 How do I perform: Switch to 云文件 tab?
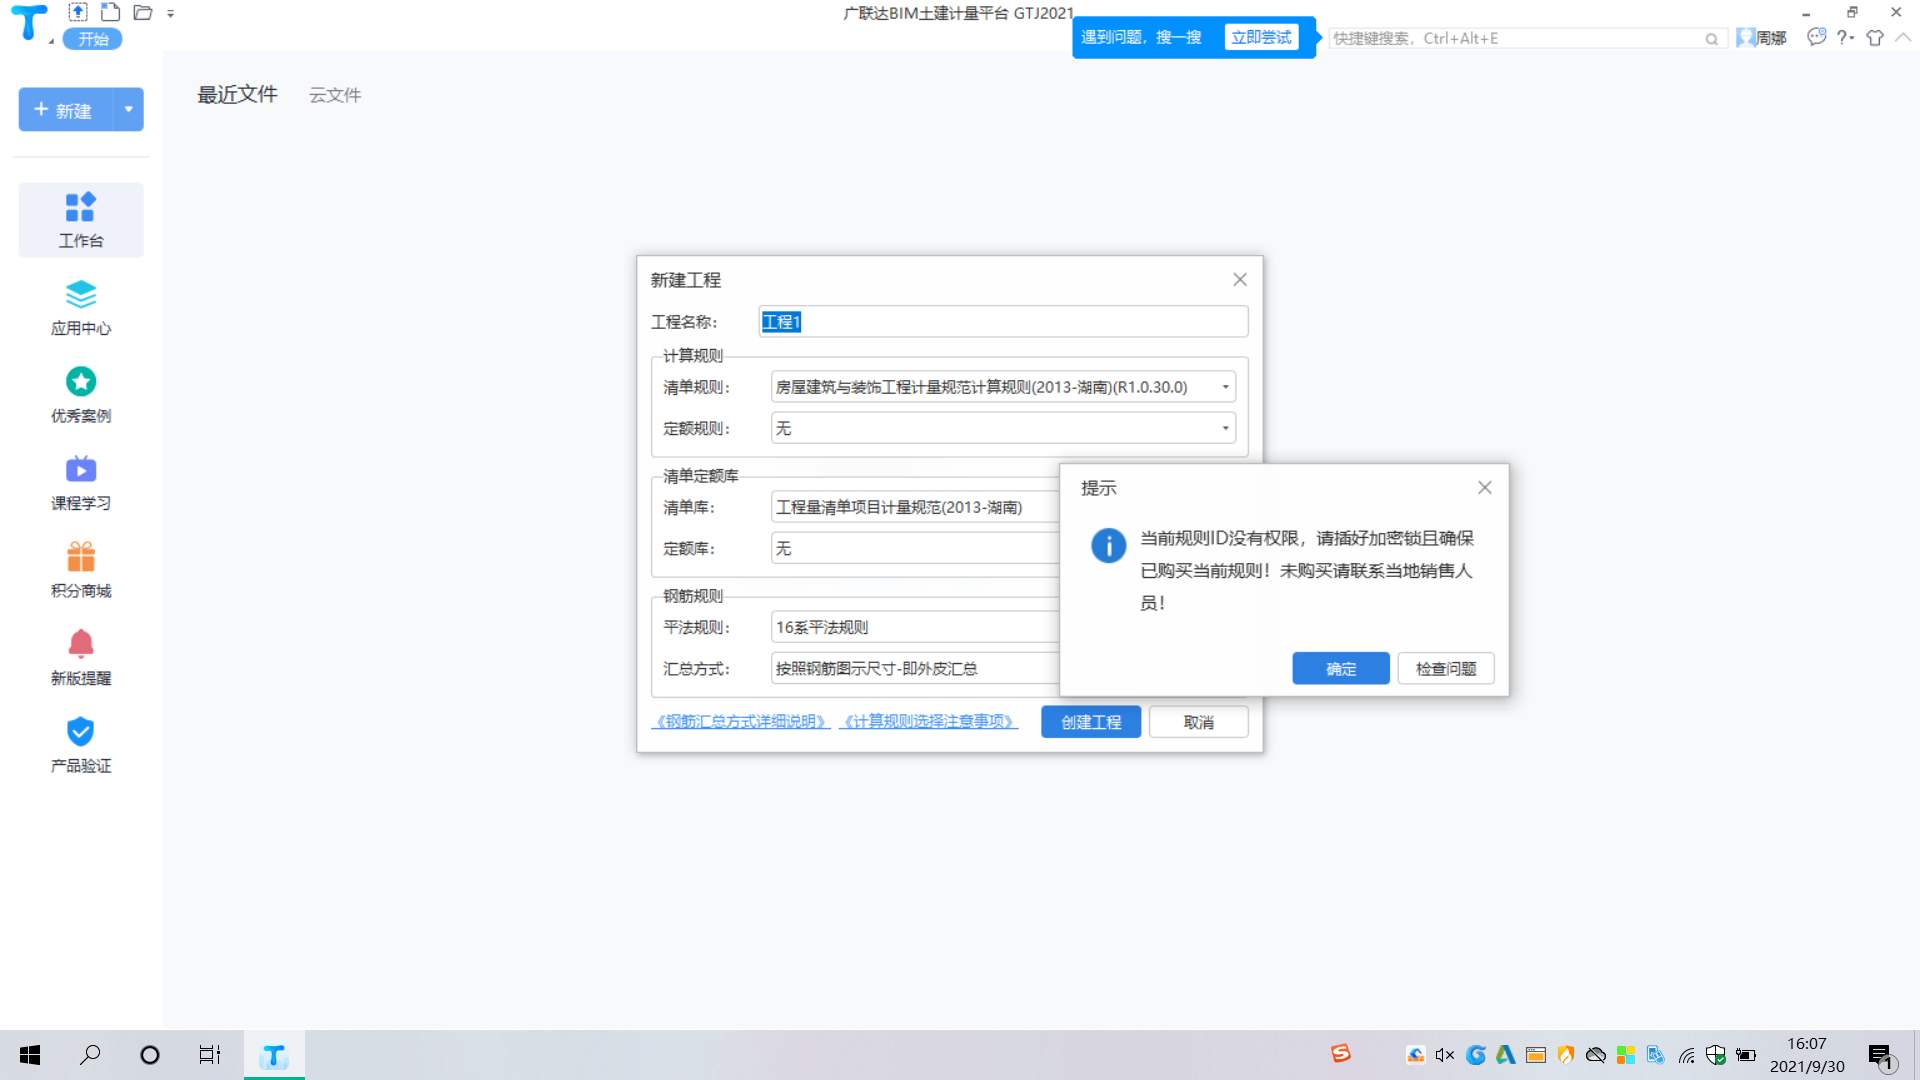pyautogui.click(x=335, y=95)
